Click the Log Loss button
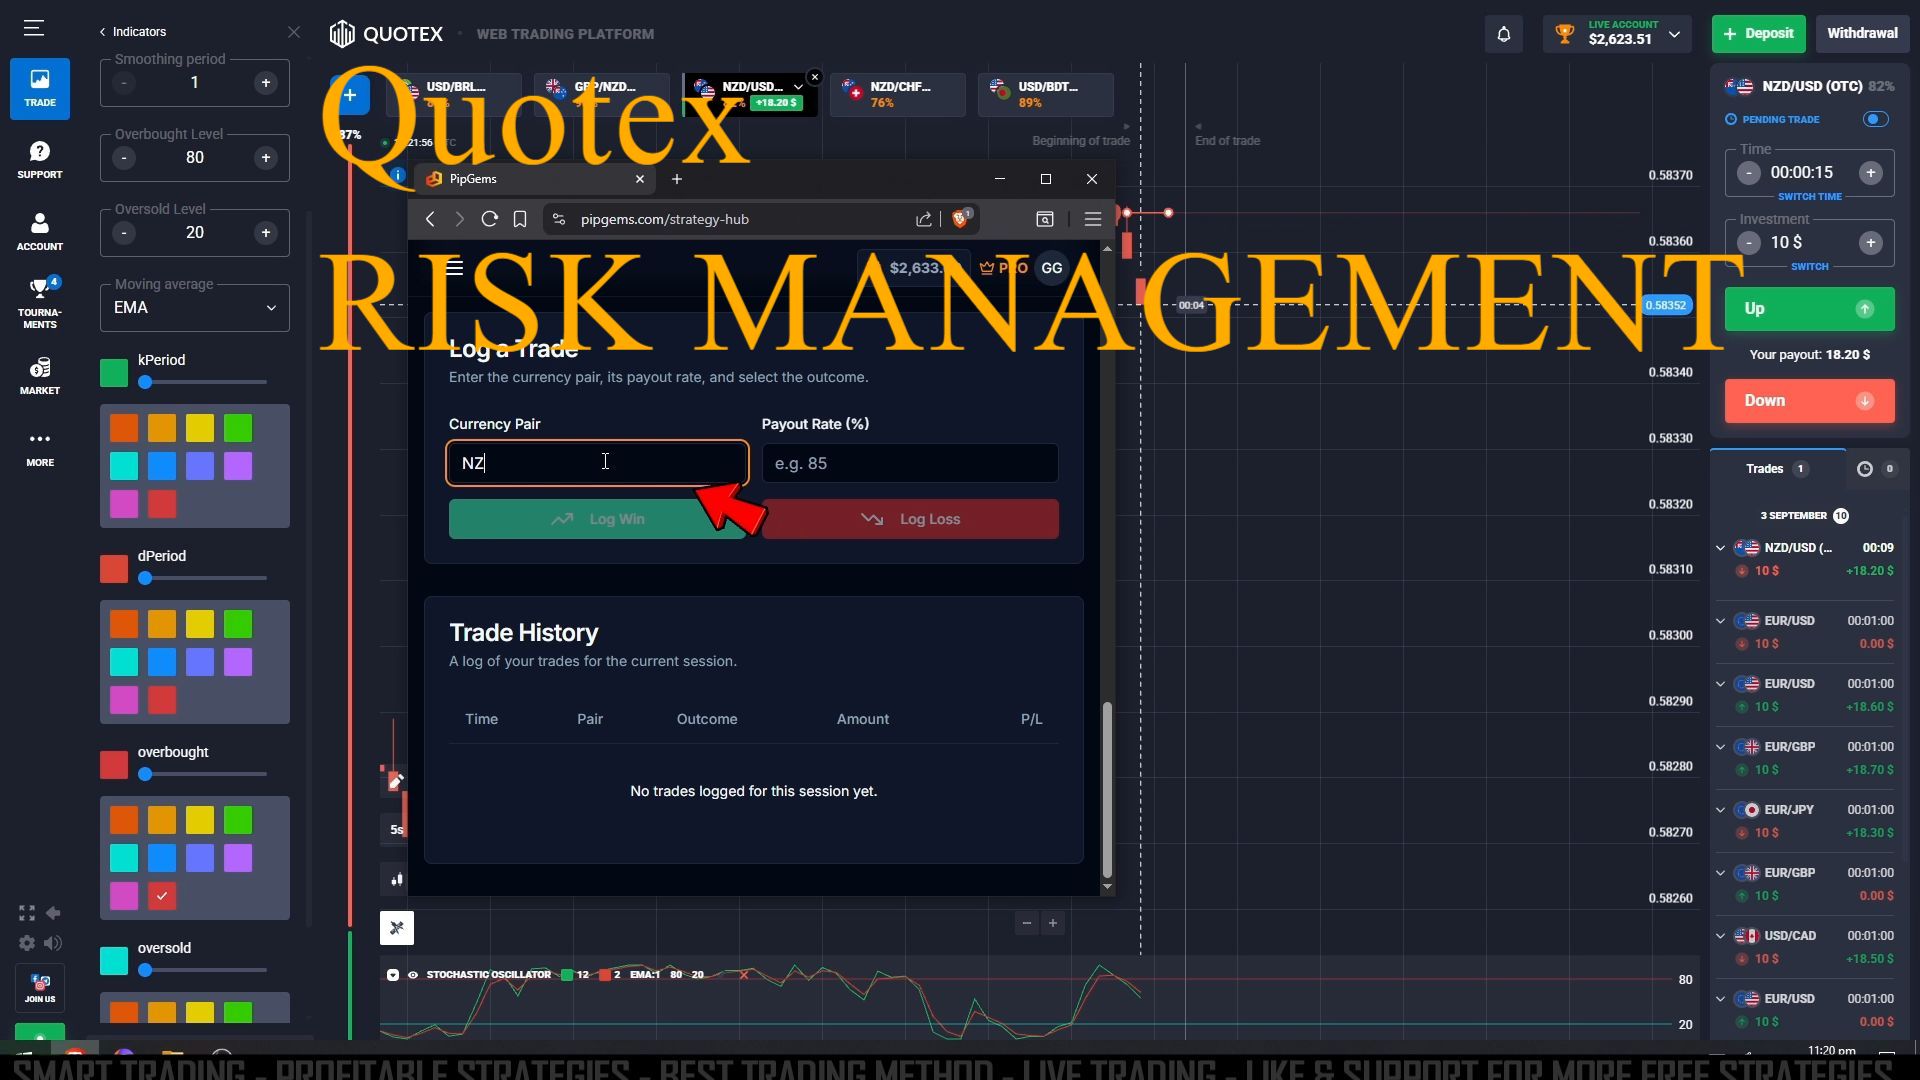 click(910, 519)
